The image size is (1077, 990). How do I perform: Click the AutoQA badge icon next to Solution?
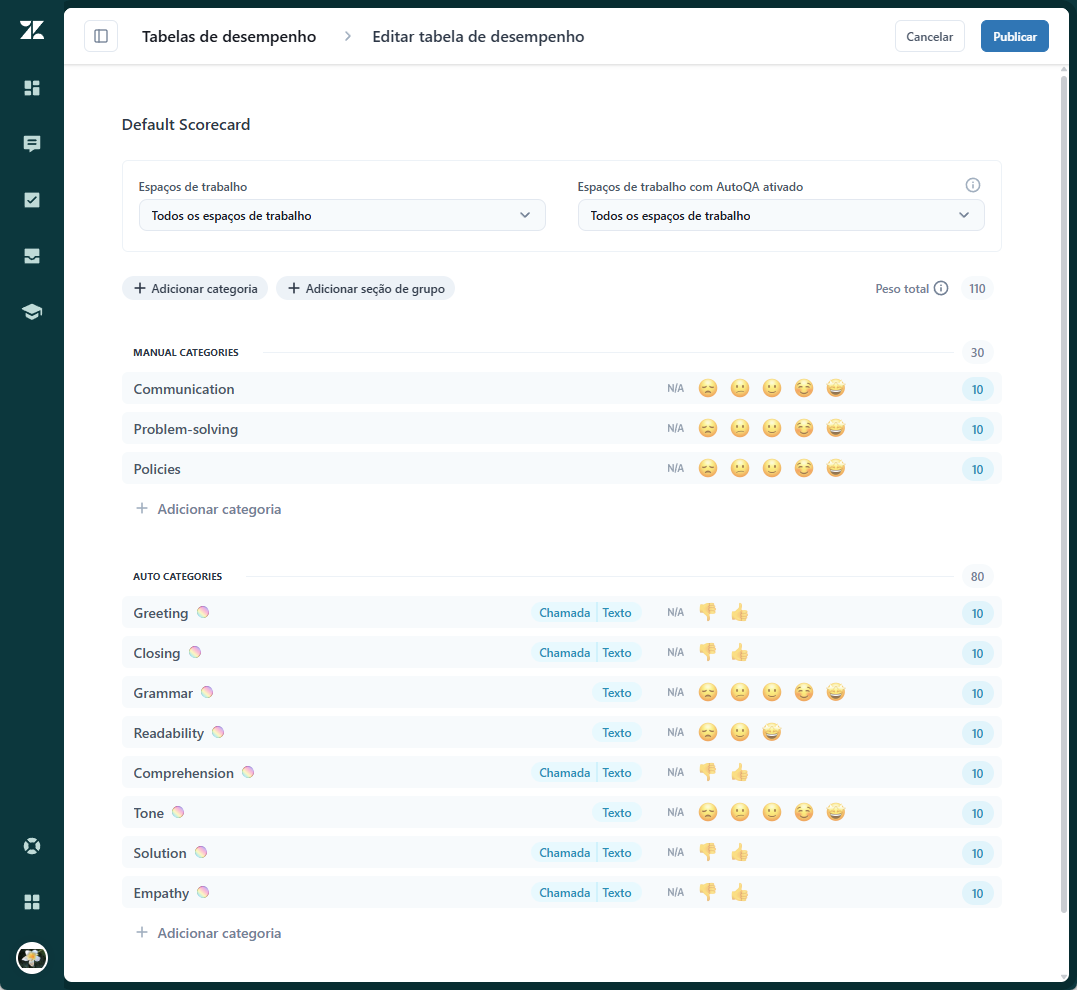(x=201, y=852)
